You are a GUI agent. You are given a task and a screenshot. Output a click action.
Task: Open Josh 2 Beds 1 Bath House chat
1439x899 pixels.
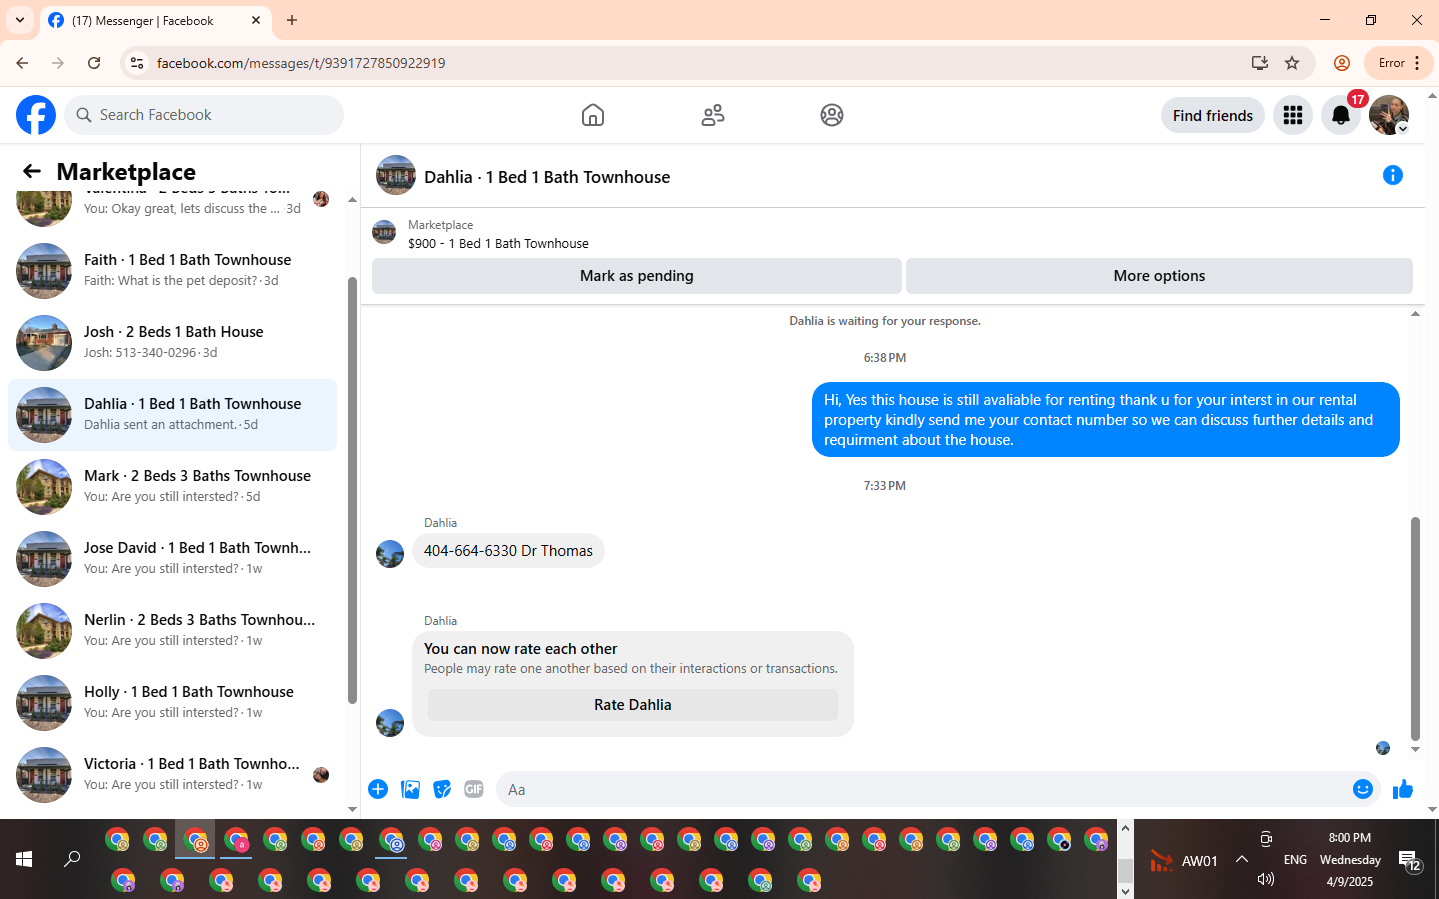[x=172, y=343]
